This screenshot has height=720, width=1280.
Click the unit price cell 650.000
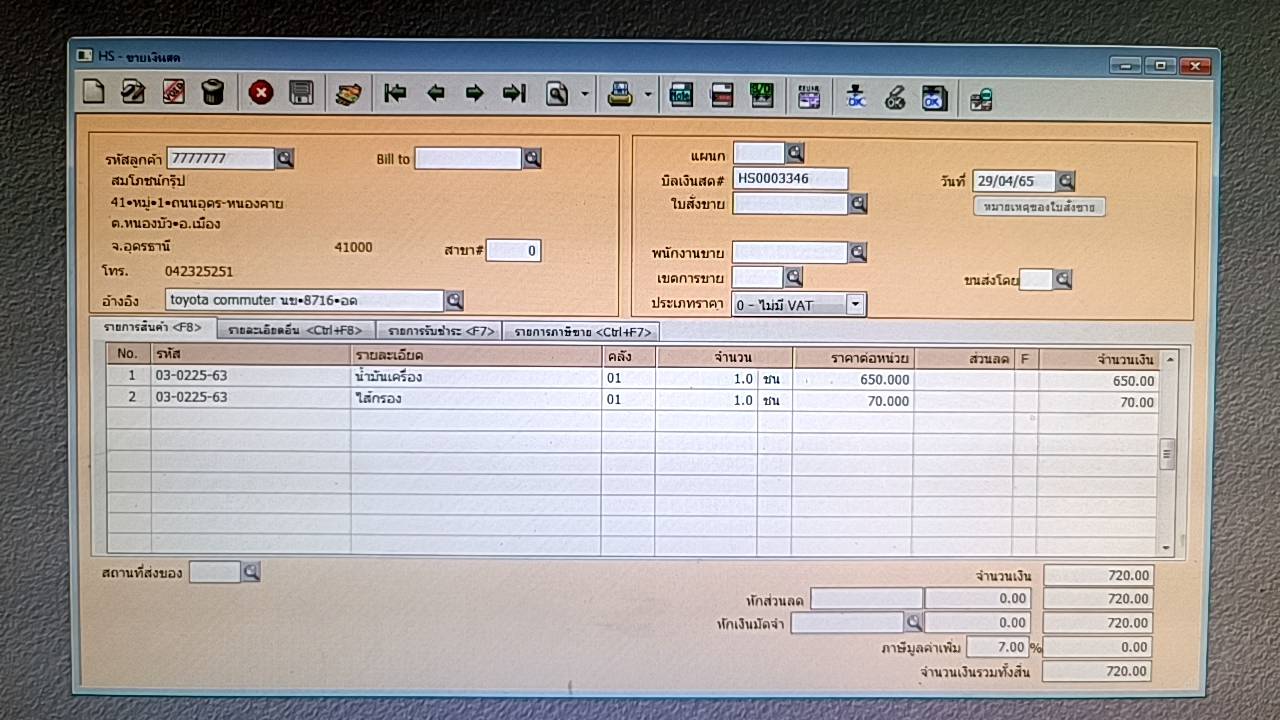853,380
